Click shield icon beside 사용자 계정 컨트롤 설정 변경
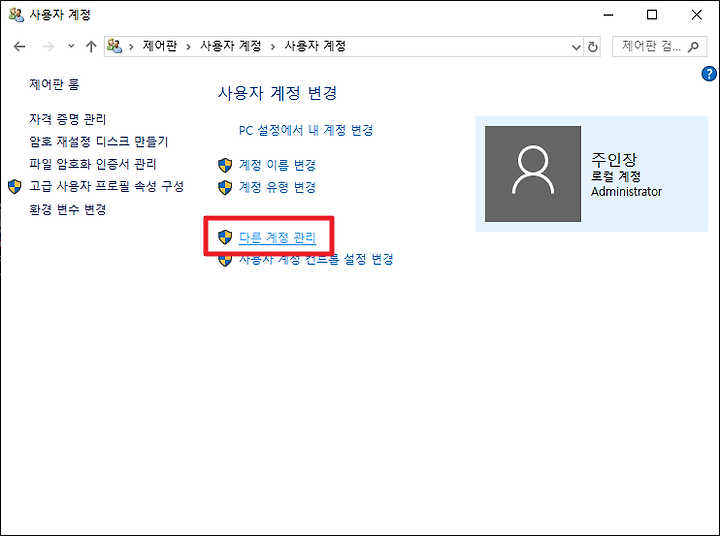The height and width of the screenshot is (536, 720). click(225, 260)
